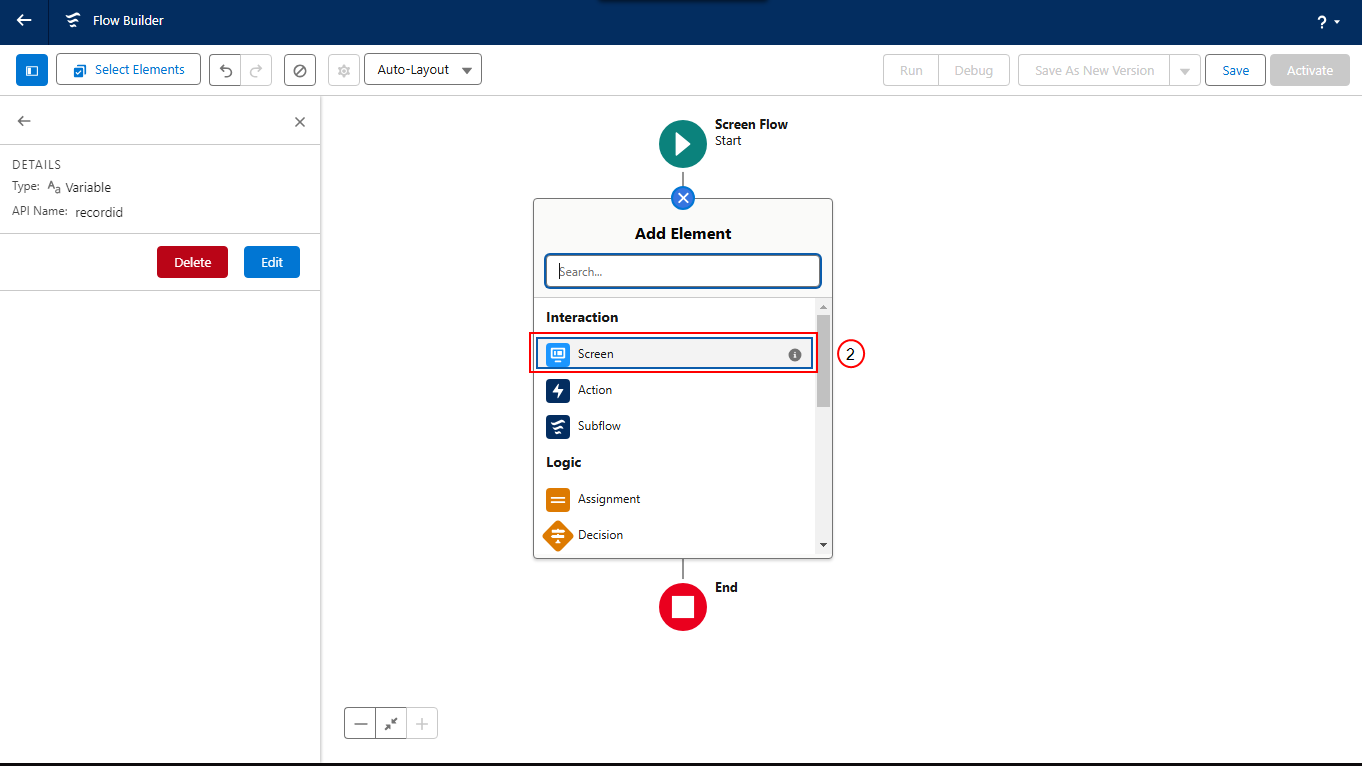Choose the Subflow element
The width and height of the screenshot is (1362, 766).
point(675,426)
